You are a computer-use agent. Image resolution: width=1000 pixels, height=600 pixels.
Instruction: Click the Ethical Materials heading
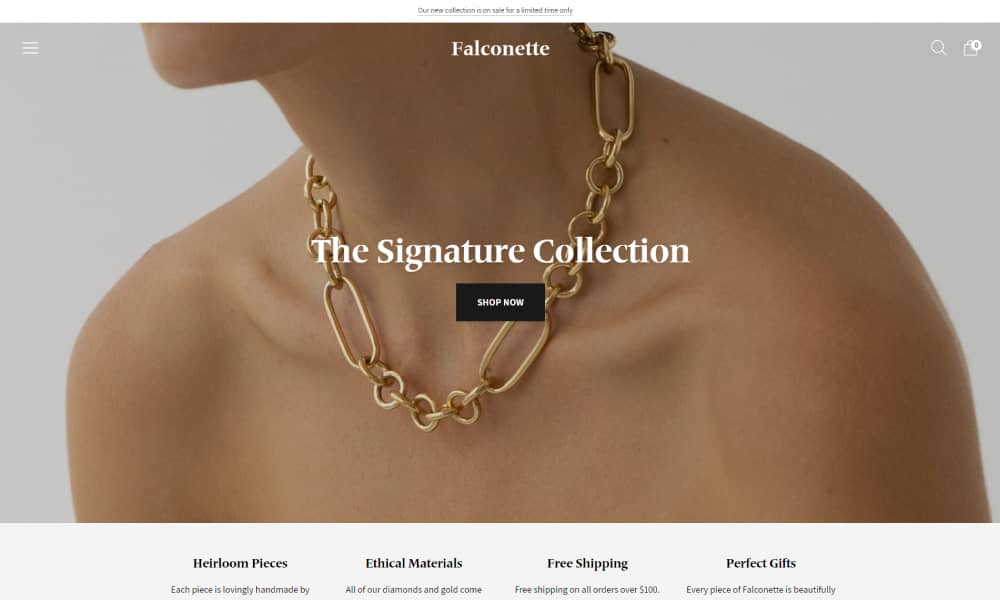click(x=413, y=563)
